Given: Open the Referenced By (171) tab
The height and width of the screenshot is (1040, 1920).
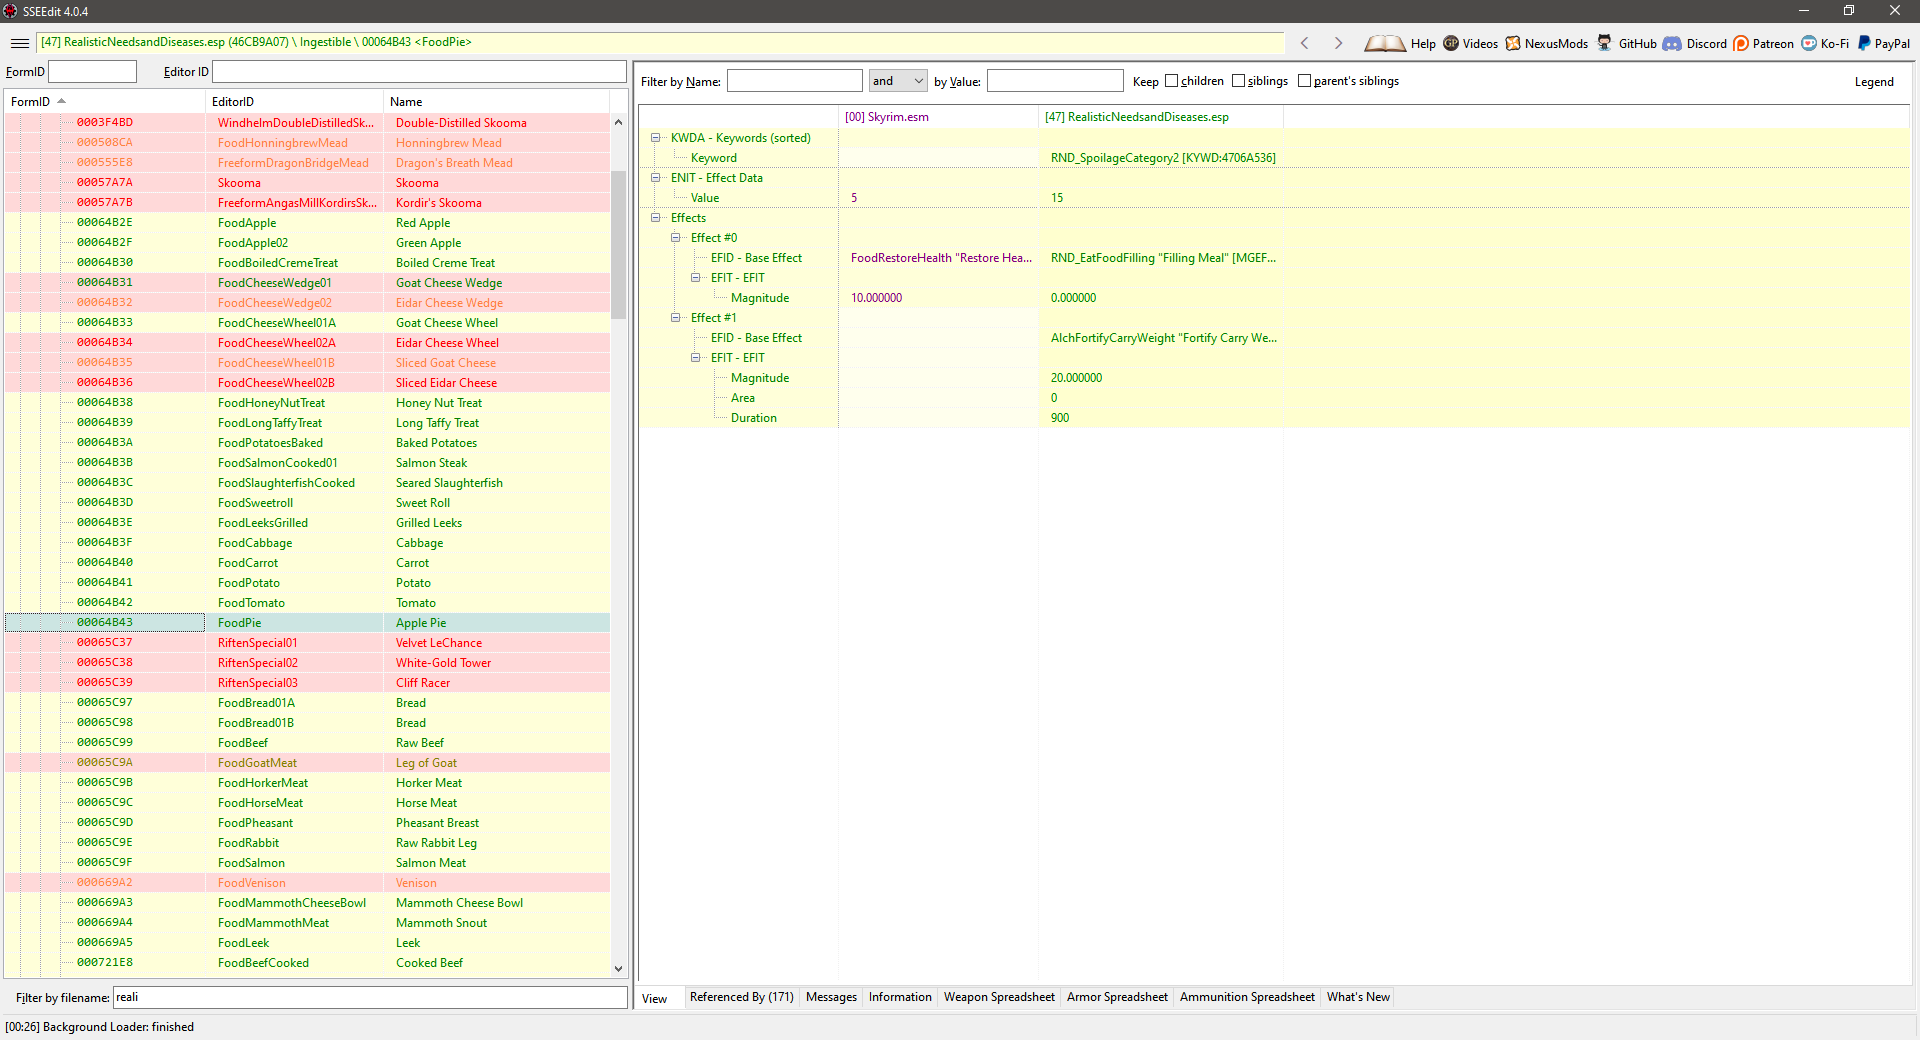Looking at the screenshot, I should 741,997.
